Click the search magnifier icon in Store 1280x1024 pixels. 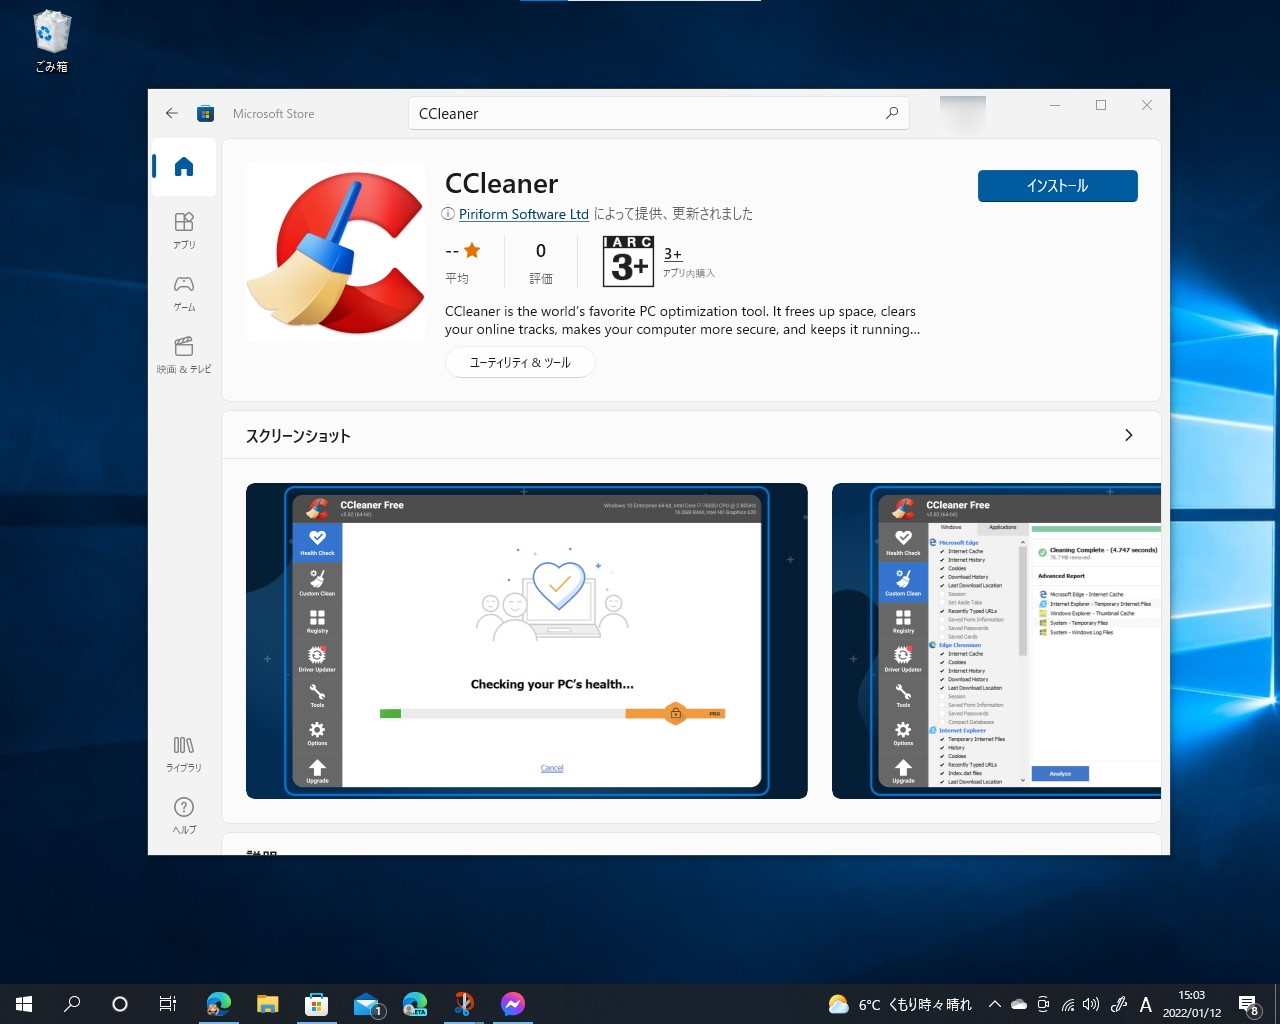pos(892,113)
